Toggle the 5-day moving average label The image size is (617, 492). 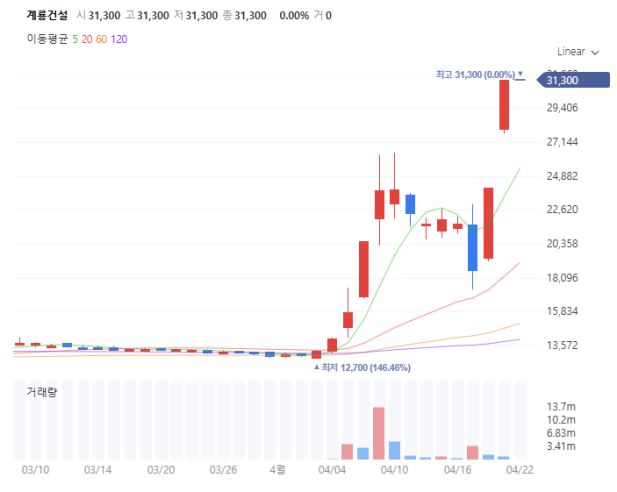[76, 38]
